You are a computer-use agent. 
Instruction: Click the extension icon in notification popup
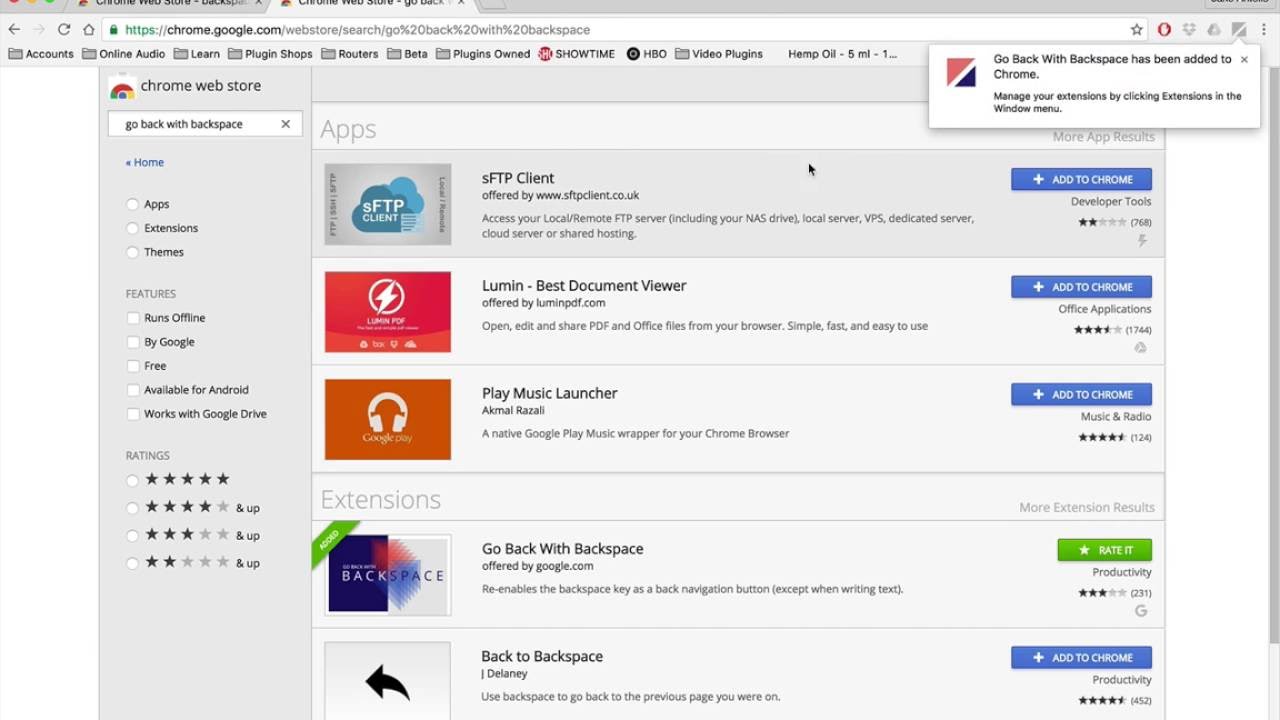point(961,72)
